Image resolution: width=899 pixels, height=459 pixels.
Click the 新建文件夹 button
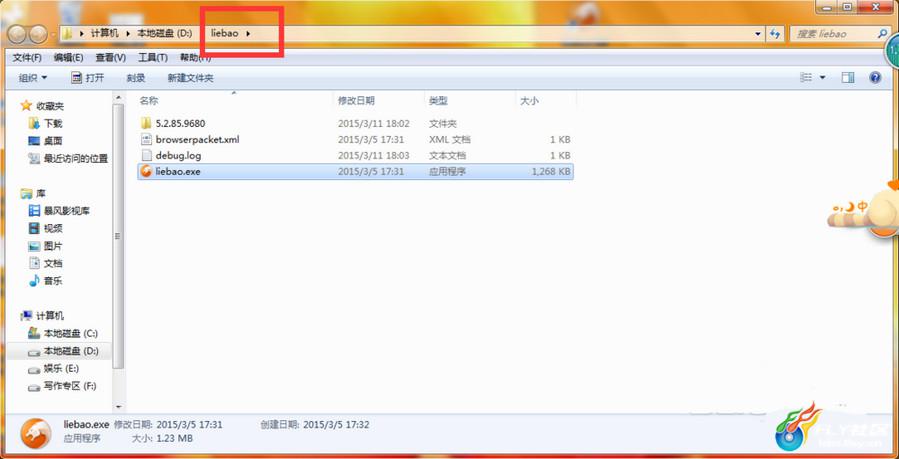click(x=190, y=78)
